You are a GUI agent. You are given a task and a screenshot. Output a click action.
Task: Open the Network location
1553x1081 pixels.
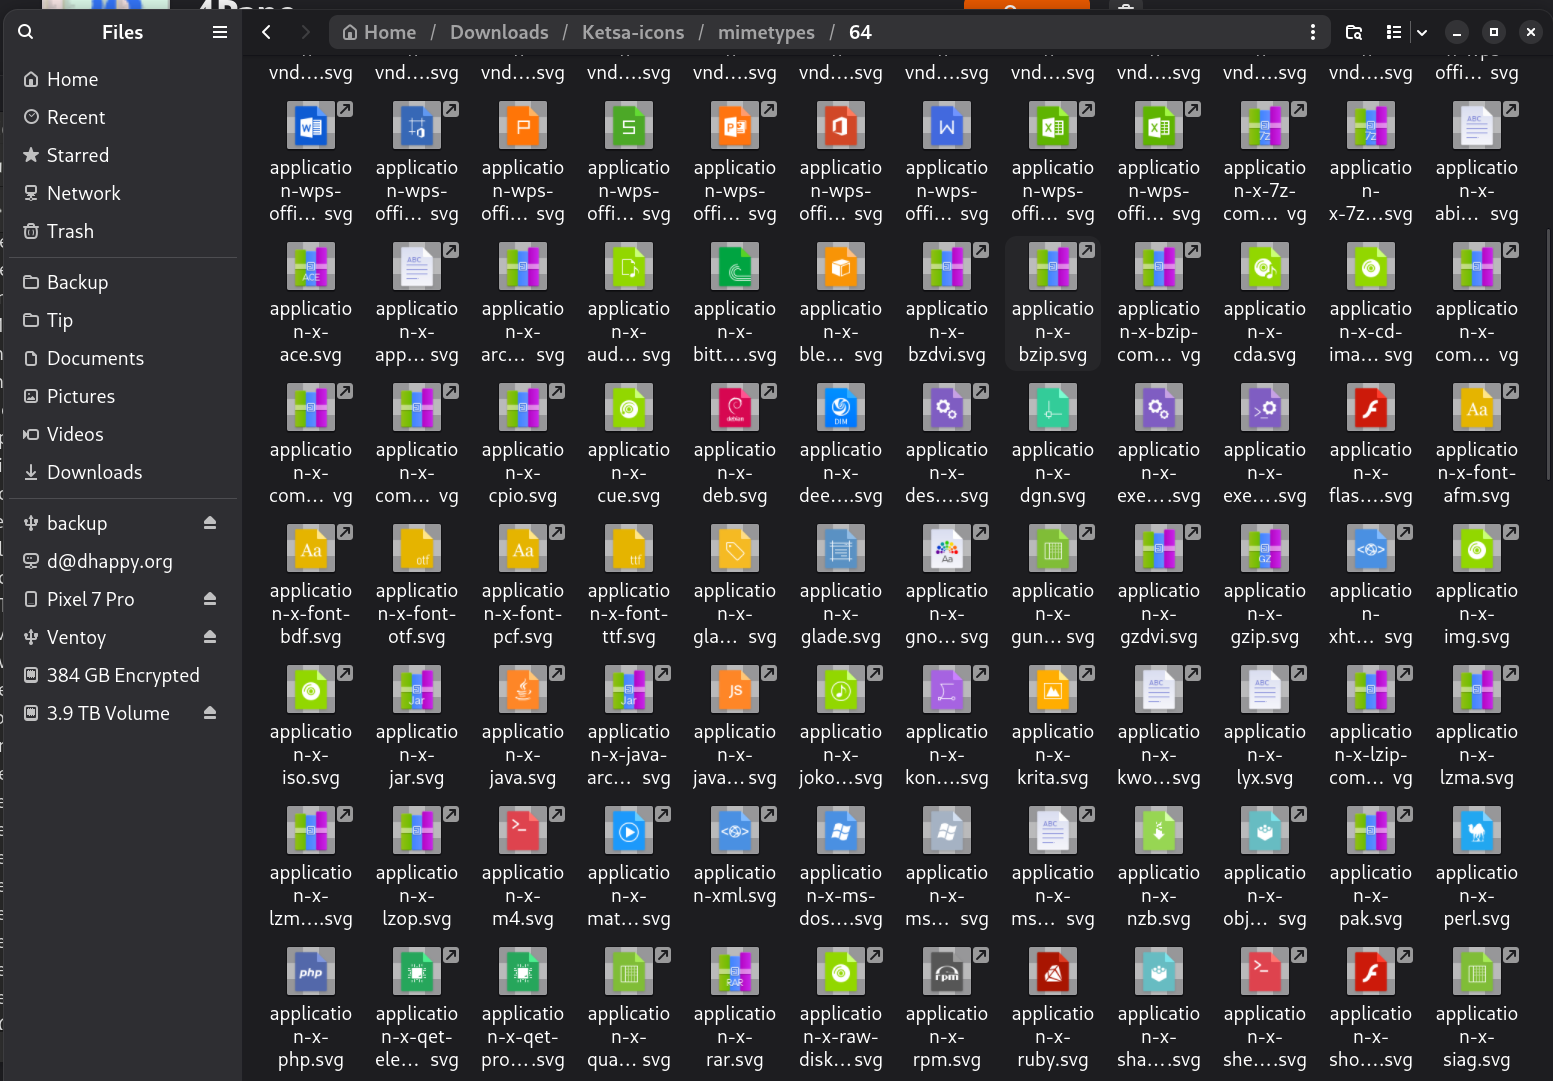click(83, 193)
